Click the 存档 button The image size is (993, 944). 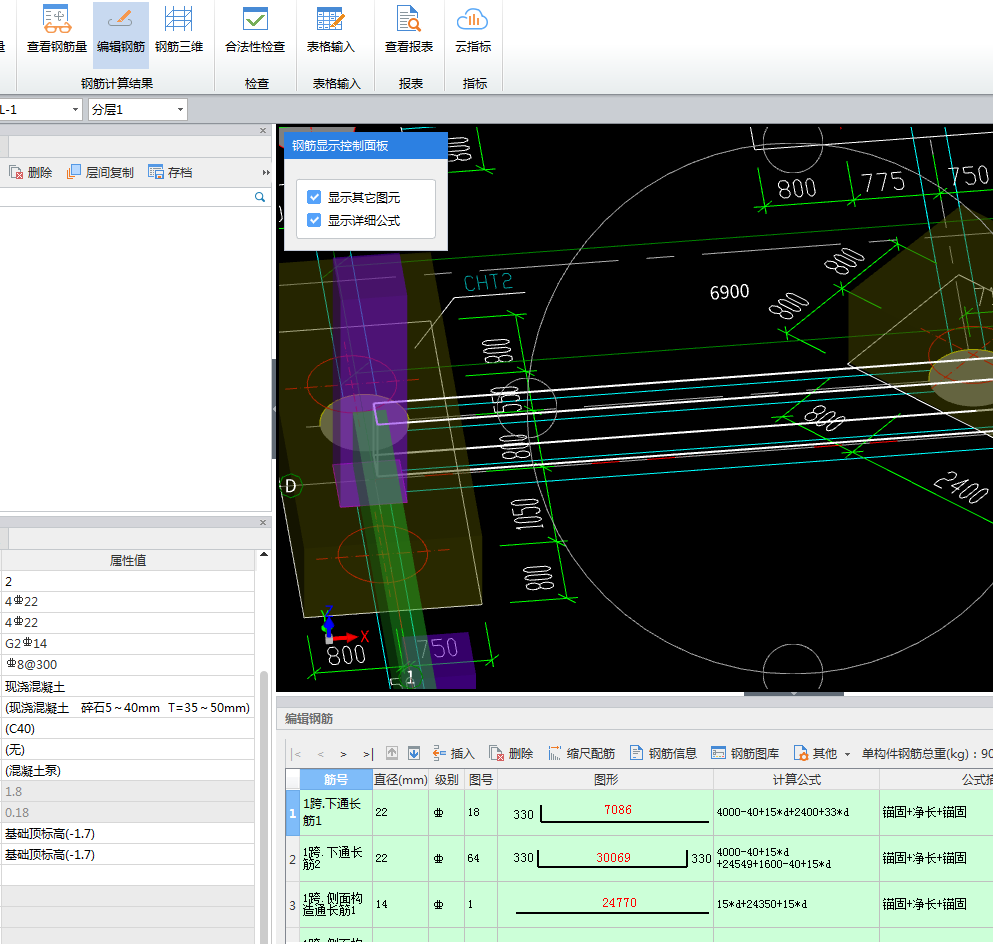170,172
